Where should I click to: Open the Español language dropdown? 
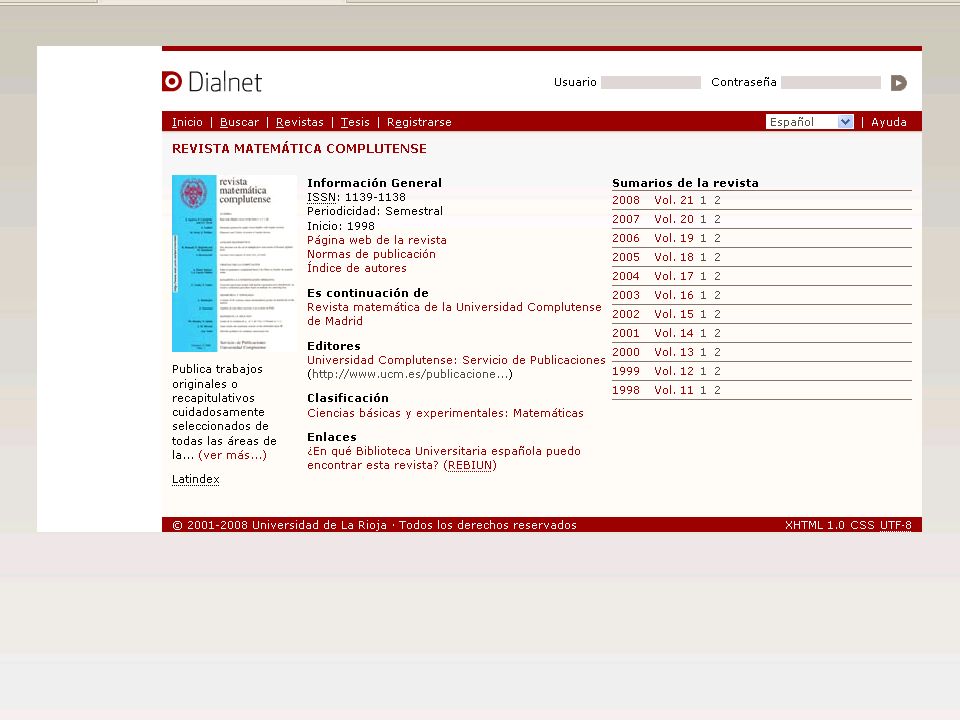coord(809,122)
